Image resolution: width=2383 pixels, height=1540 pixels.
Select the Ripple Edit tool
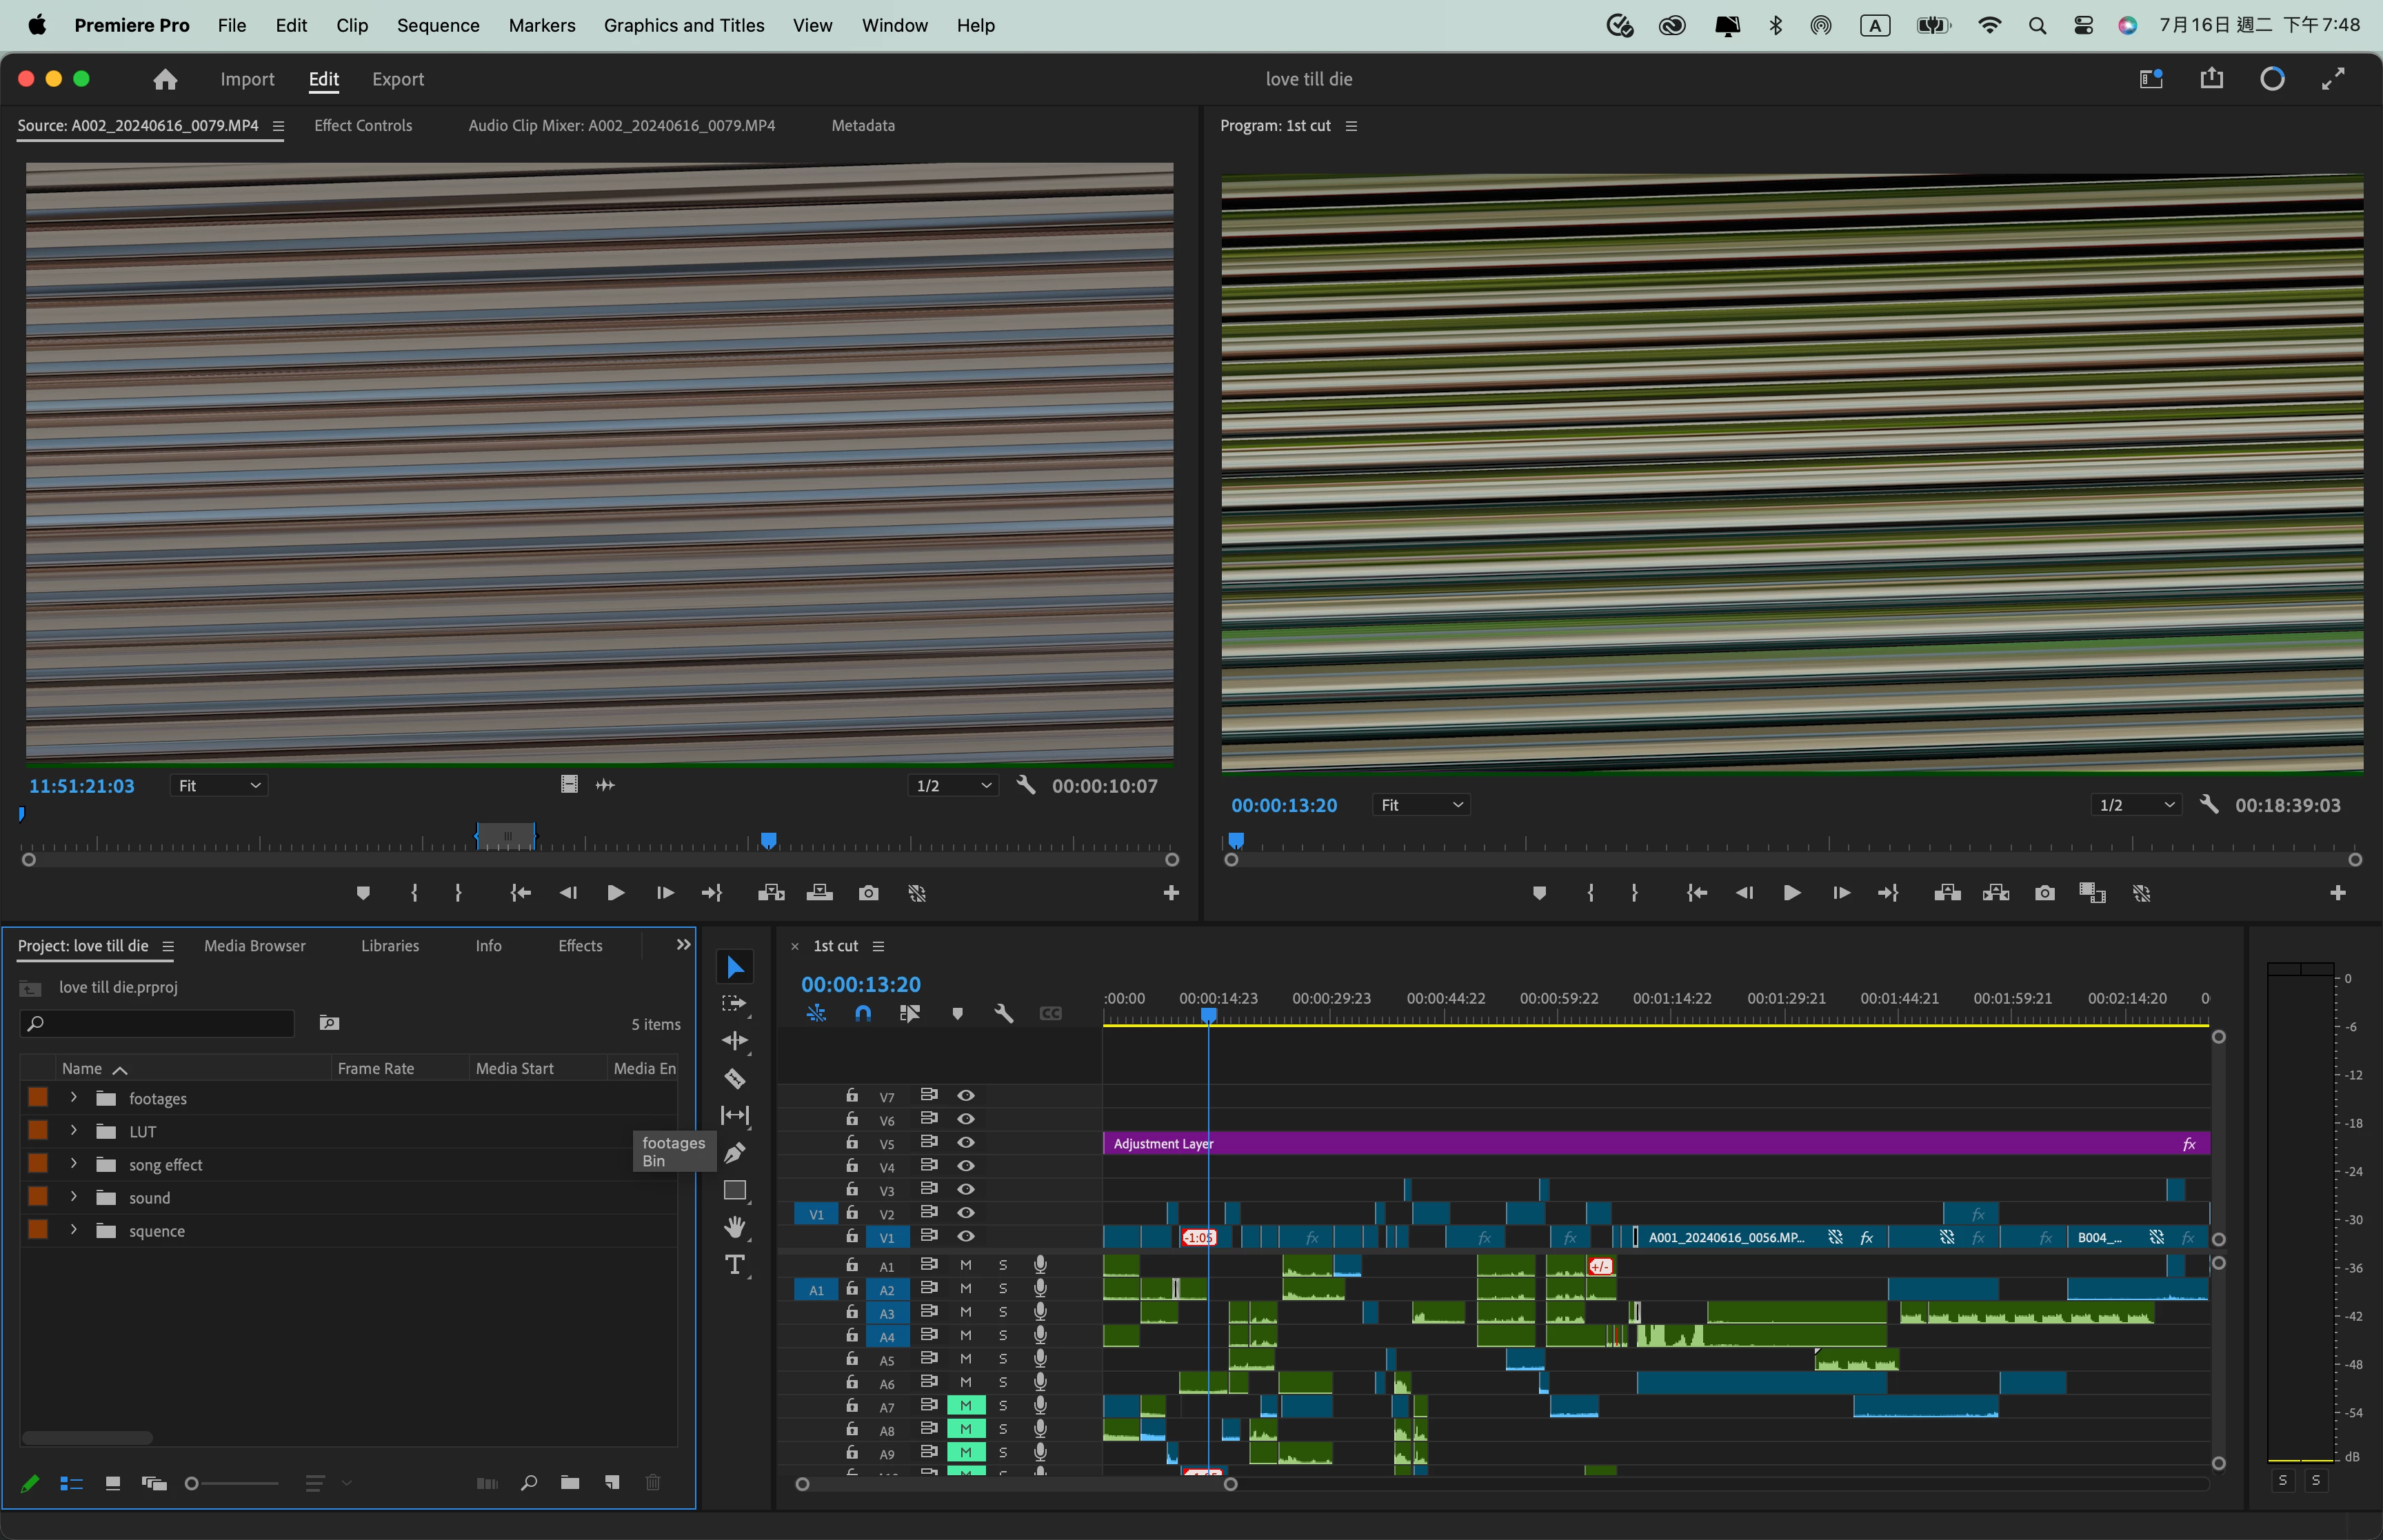(x=734, y=1041)
